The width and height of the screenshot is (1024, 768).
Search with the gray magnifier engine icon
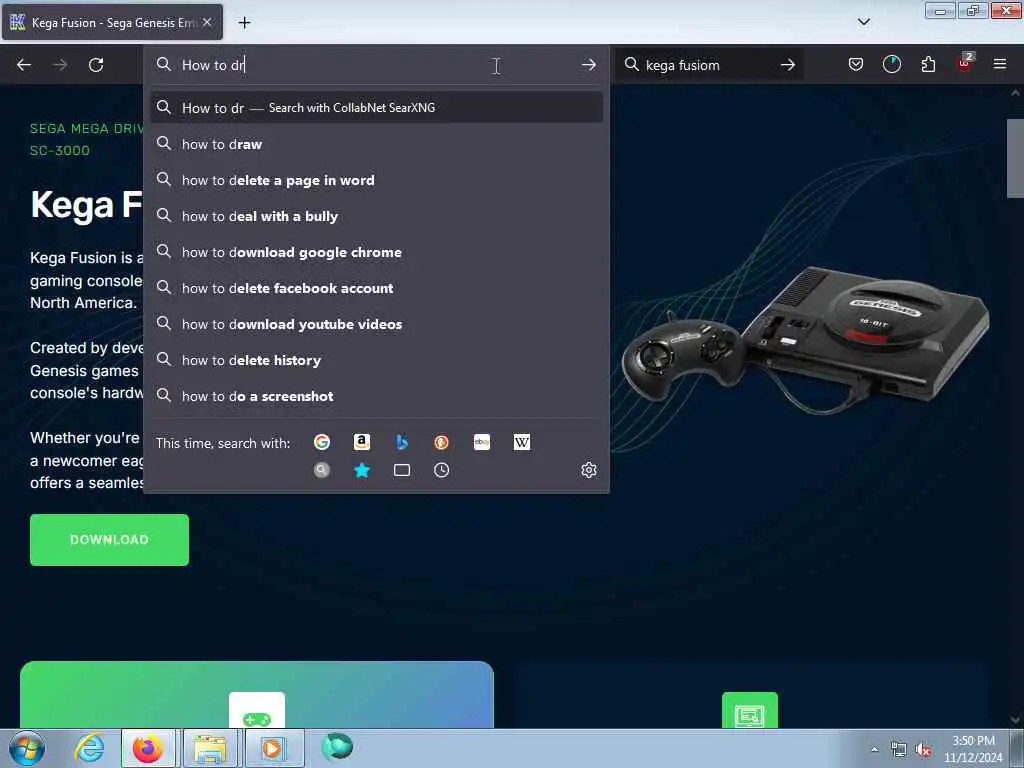(x=322, y=470)
